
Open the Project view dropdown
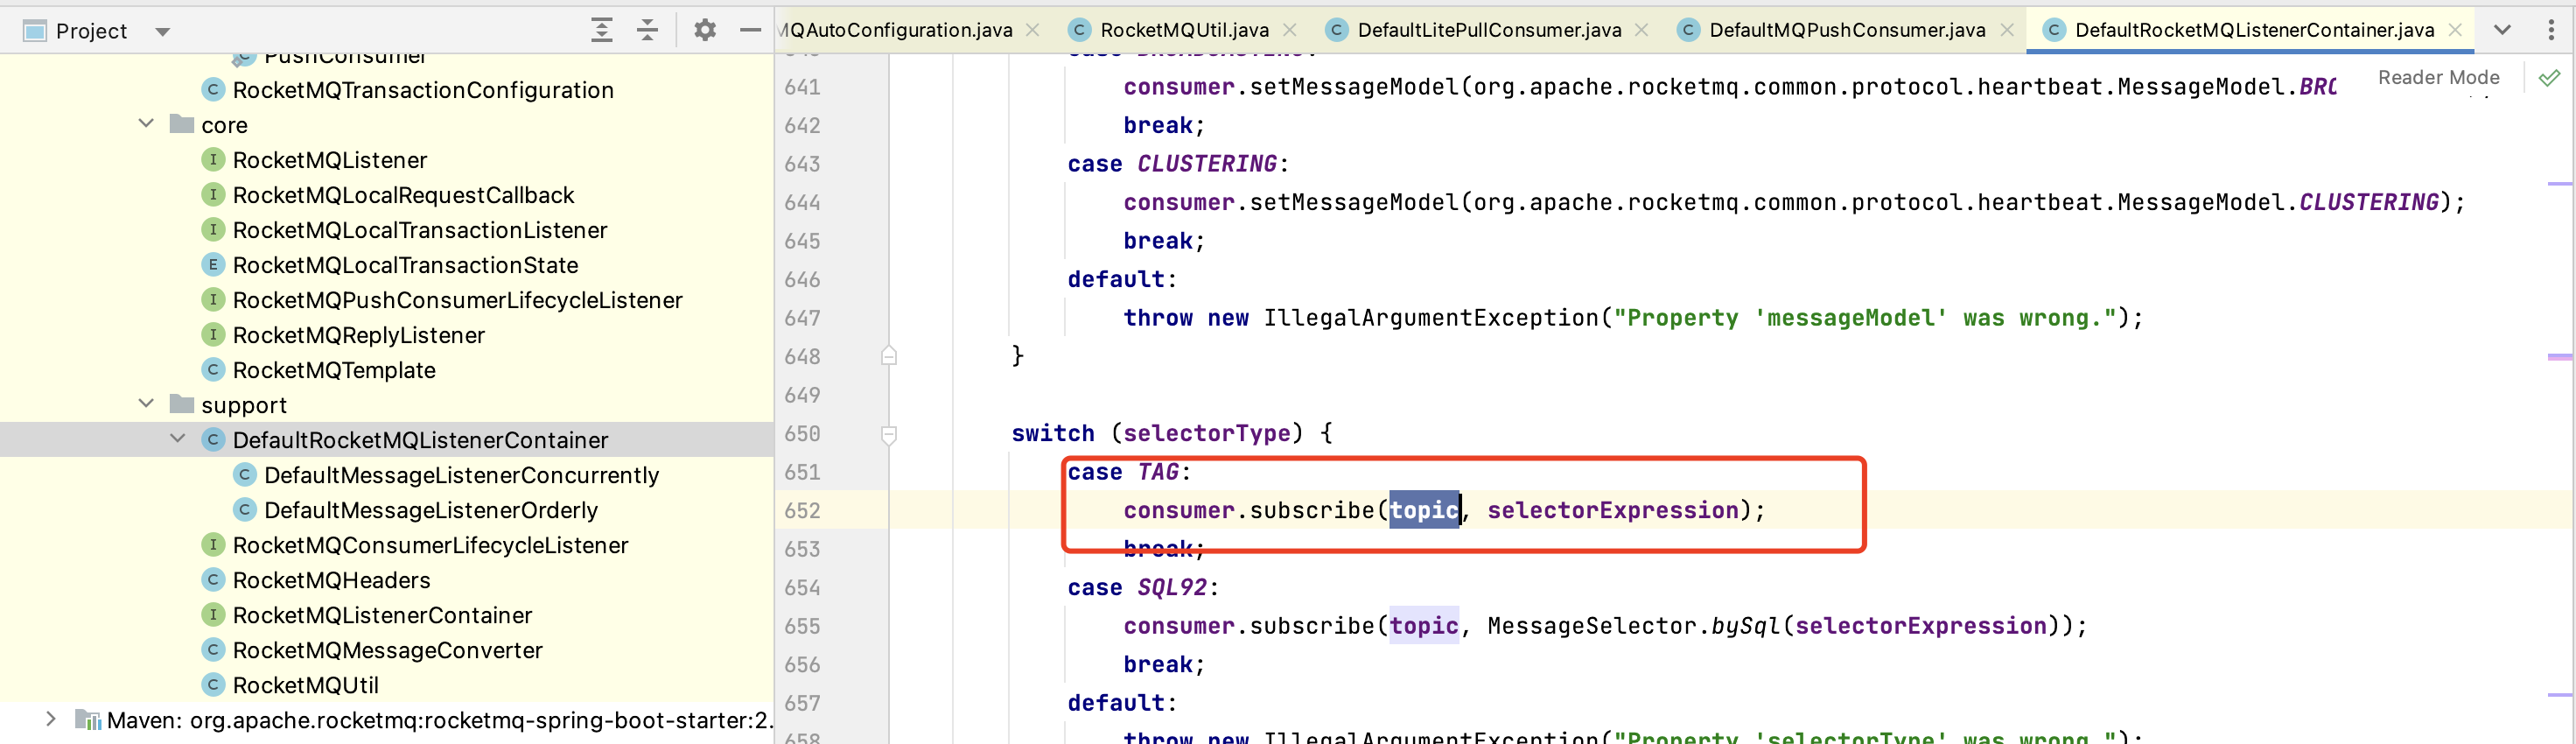pos(162,31)
